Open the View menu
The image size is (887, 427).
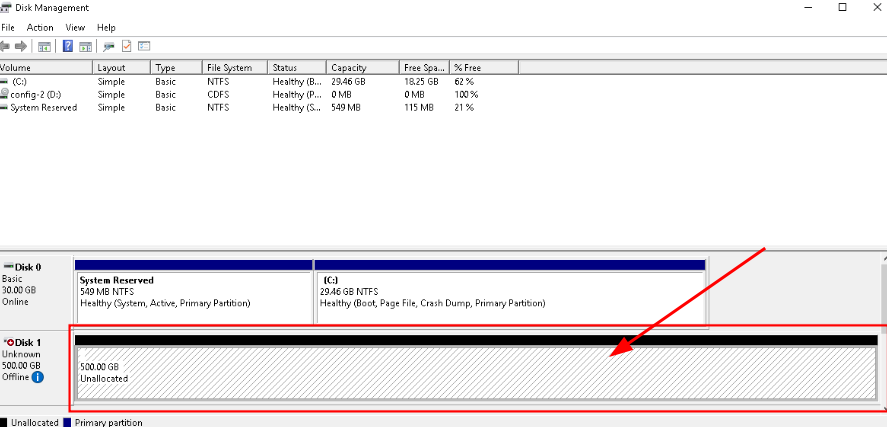click(75, 27)
